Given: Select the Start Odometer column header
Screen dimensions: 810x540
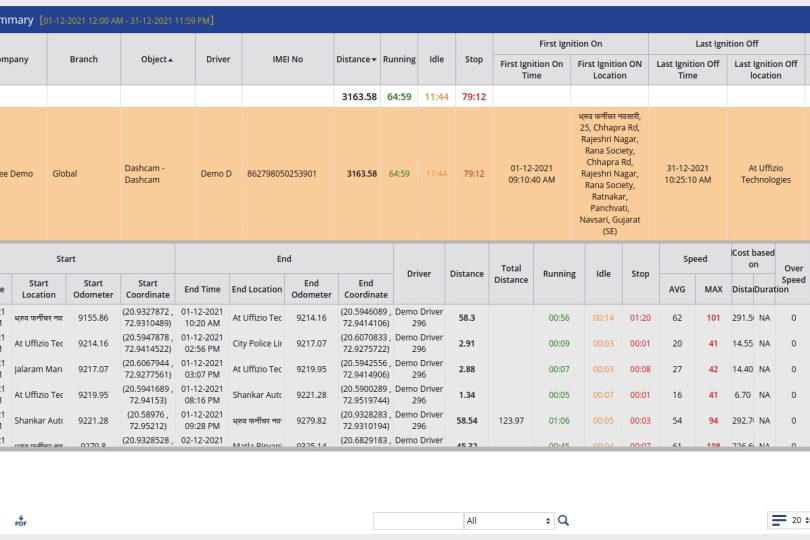Looking at the screenshot, I should [x=94, y=289].
